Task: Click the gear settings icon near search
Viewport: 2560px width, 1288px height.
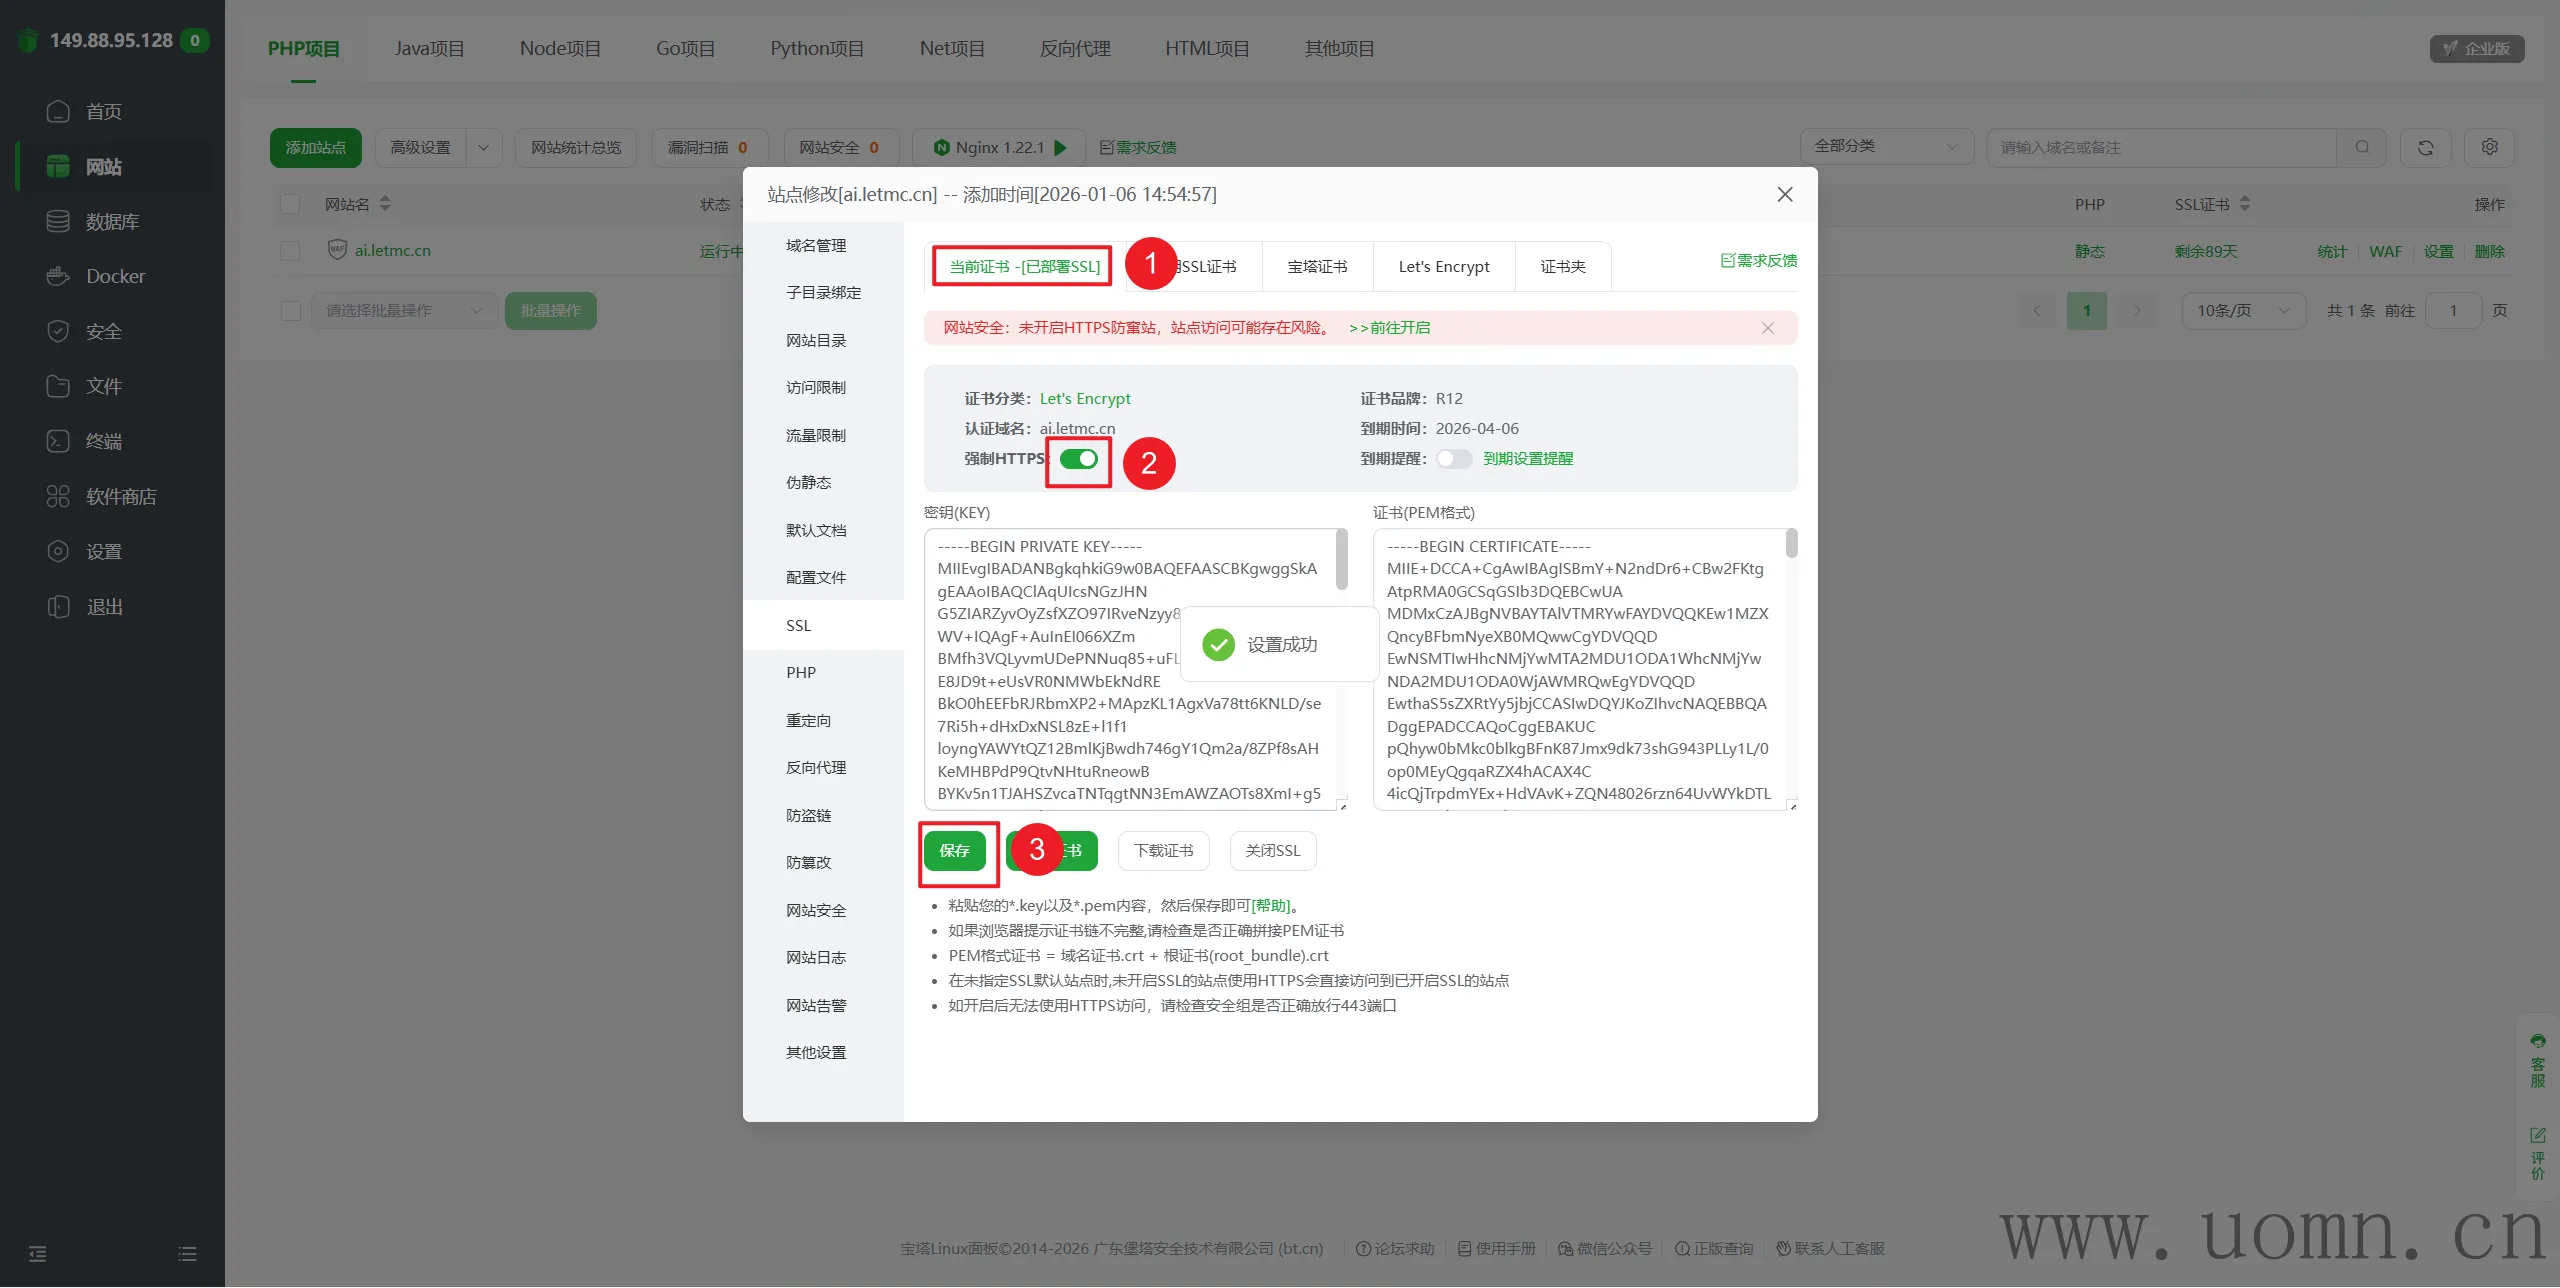Action: point(2489,147)
